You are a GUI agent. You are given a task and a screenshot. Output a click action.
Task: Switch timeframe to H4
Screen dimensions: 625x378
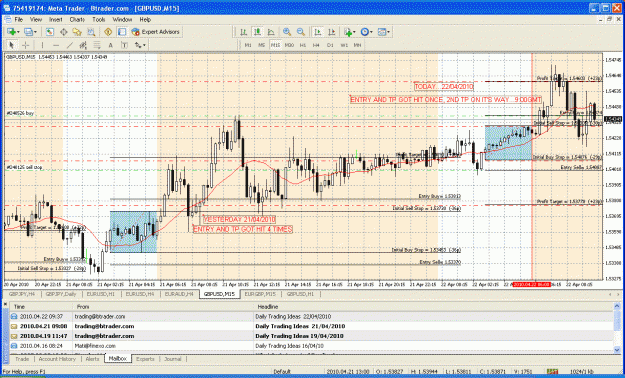point(316,45)
